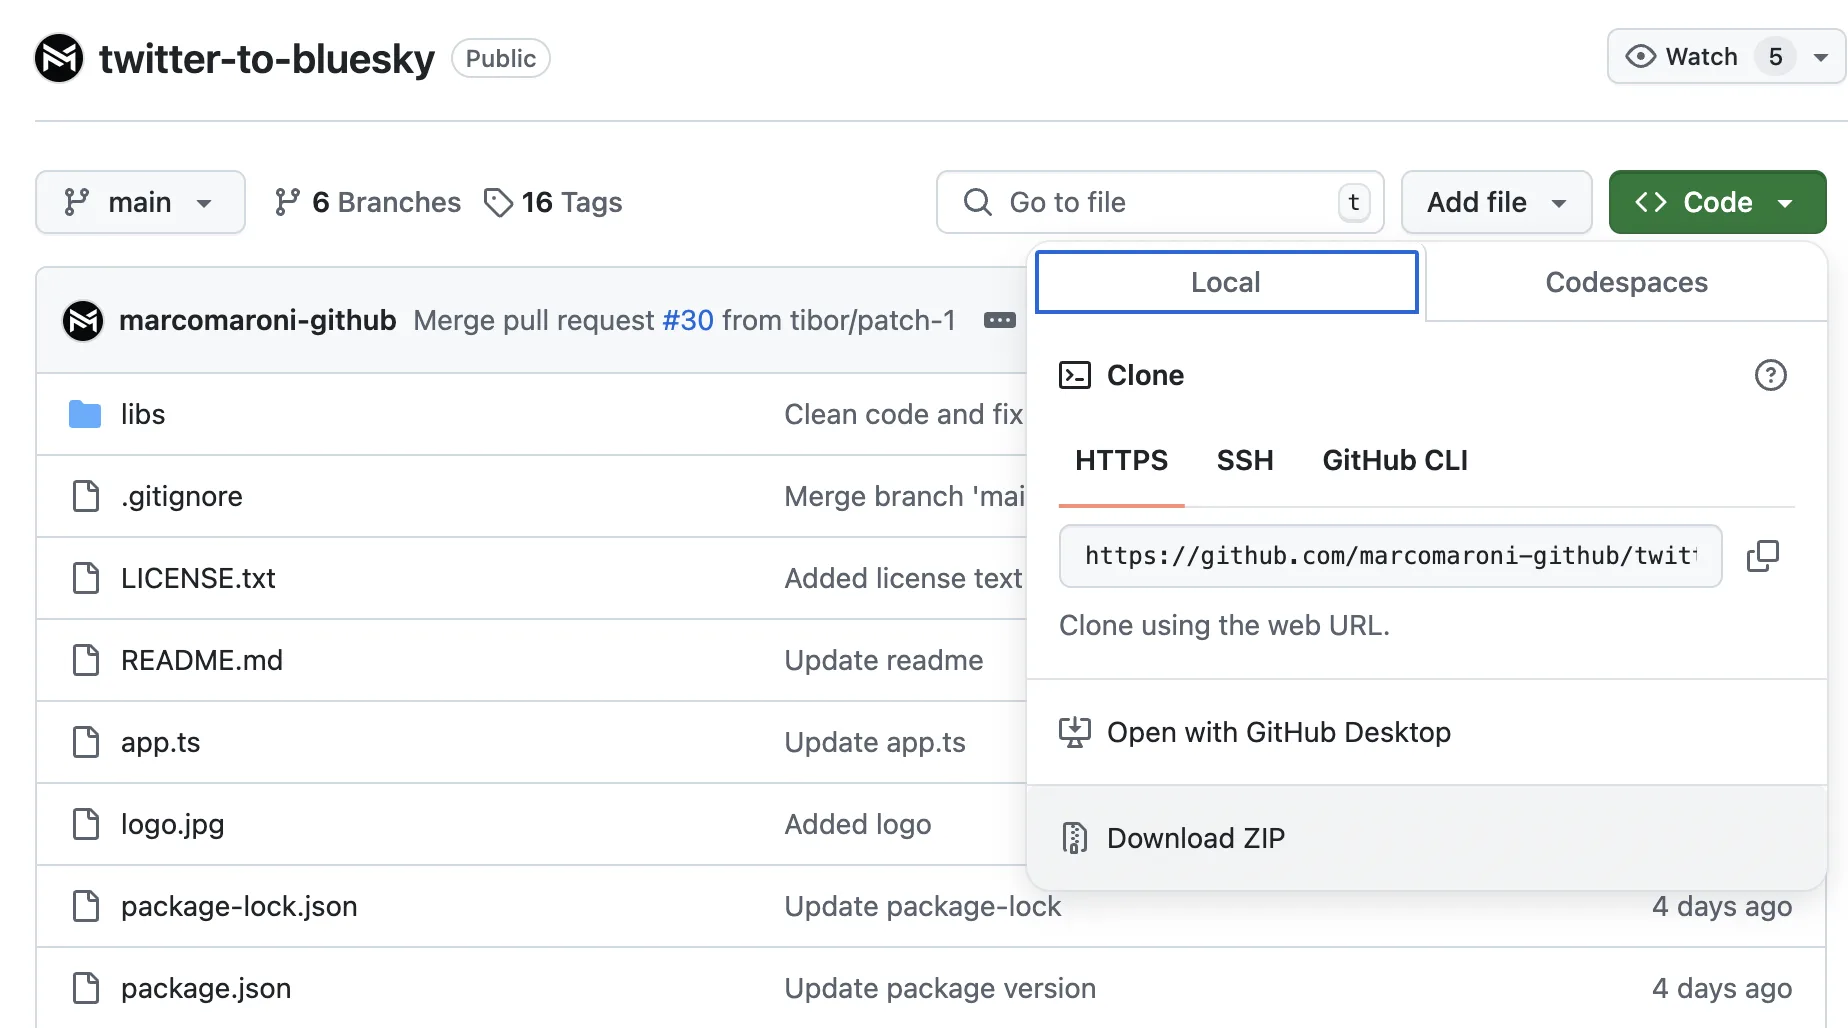
Task: Click the twitter-to-bluesky repository title
Action: click(x=267, y=58)
